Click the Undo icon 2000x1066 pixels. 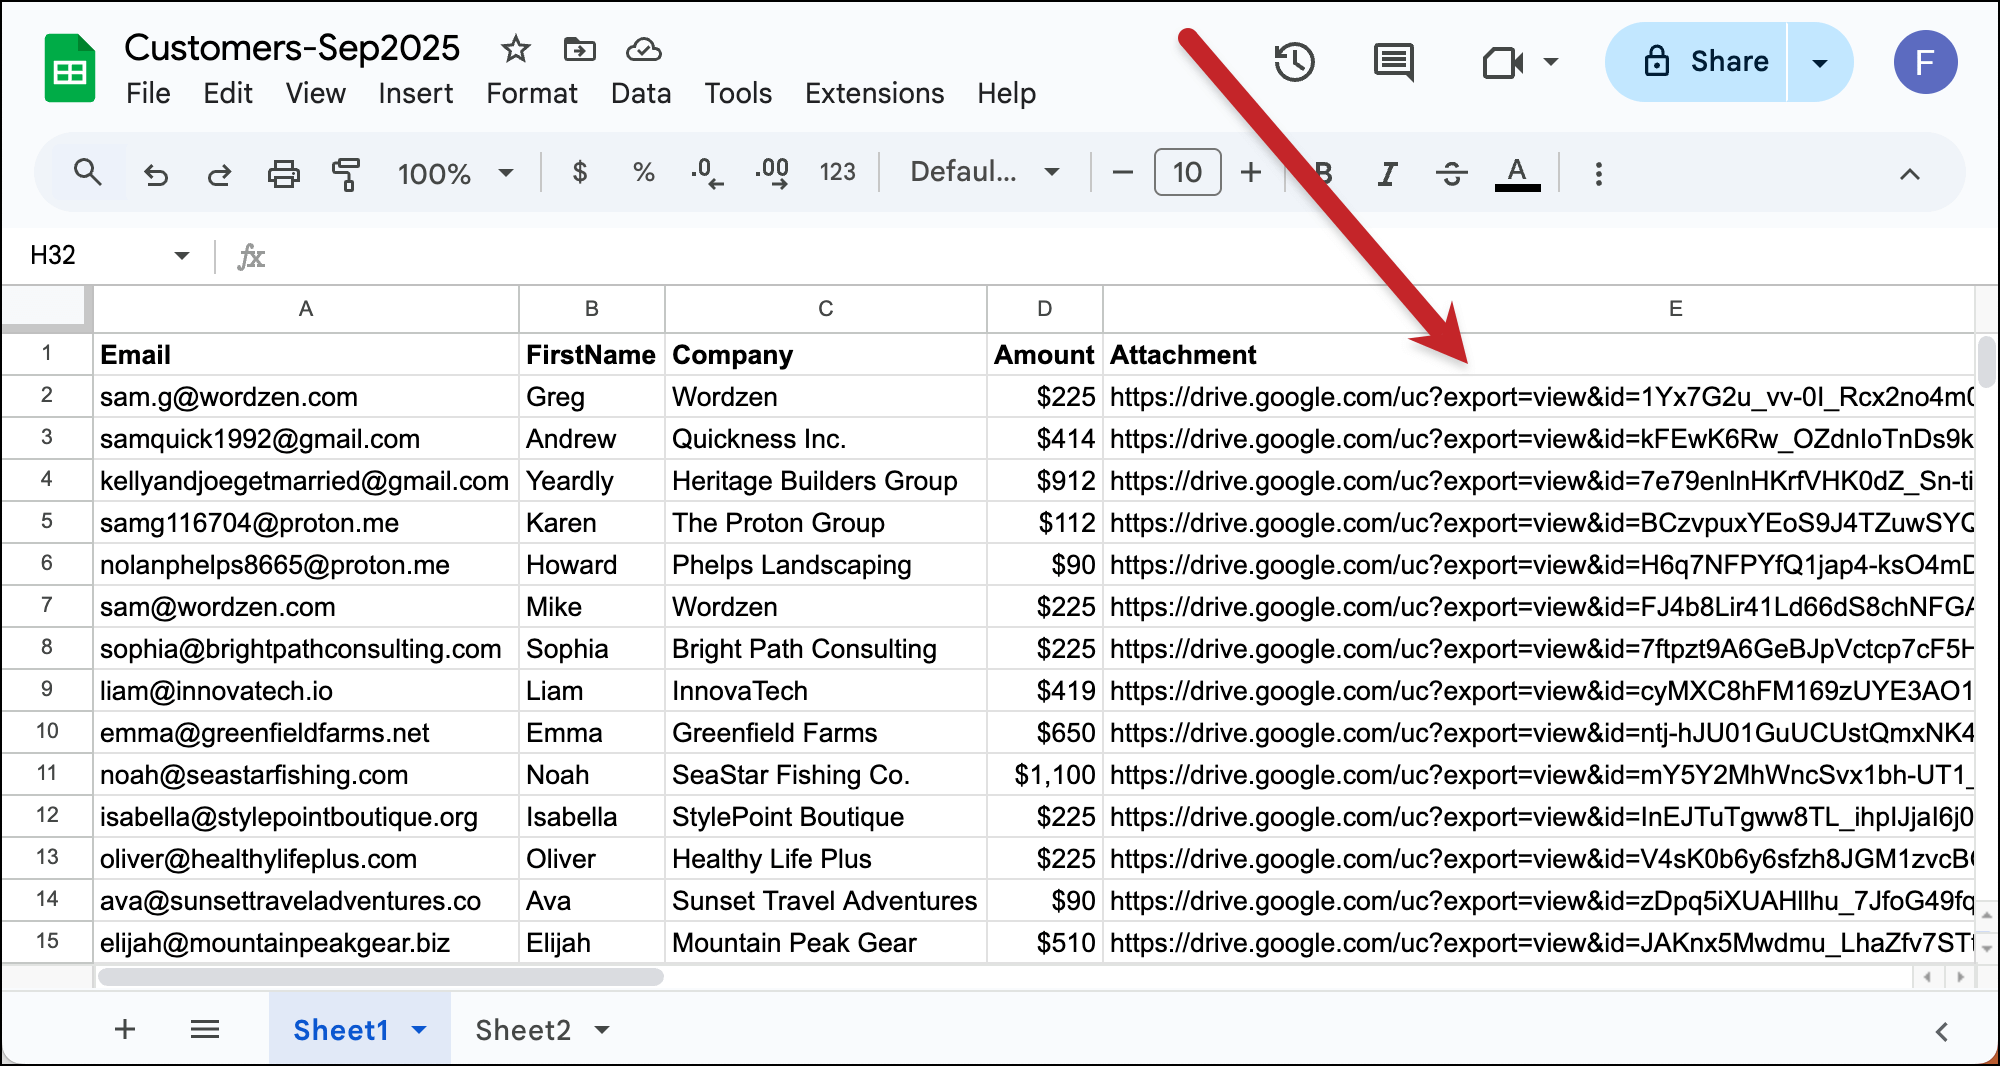(156, 172)
